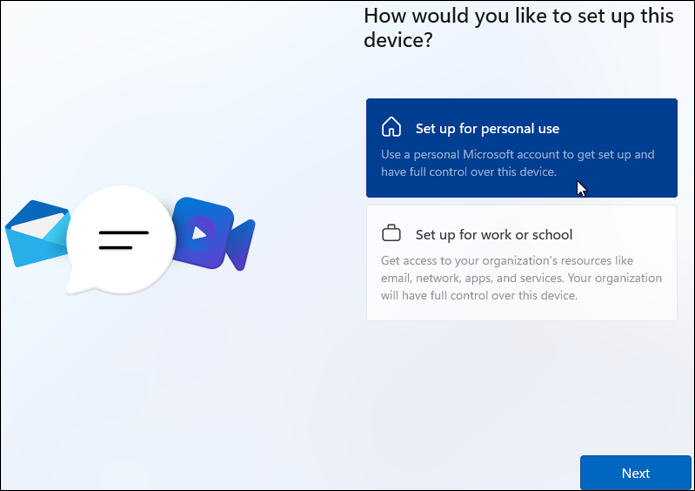Select the white work or school tile

pos(521,262)
